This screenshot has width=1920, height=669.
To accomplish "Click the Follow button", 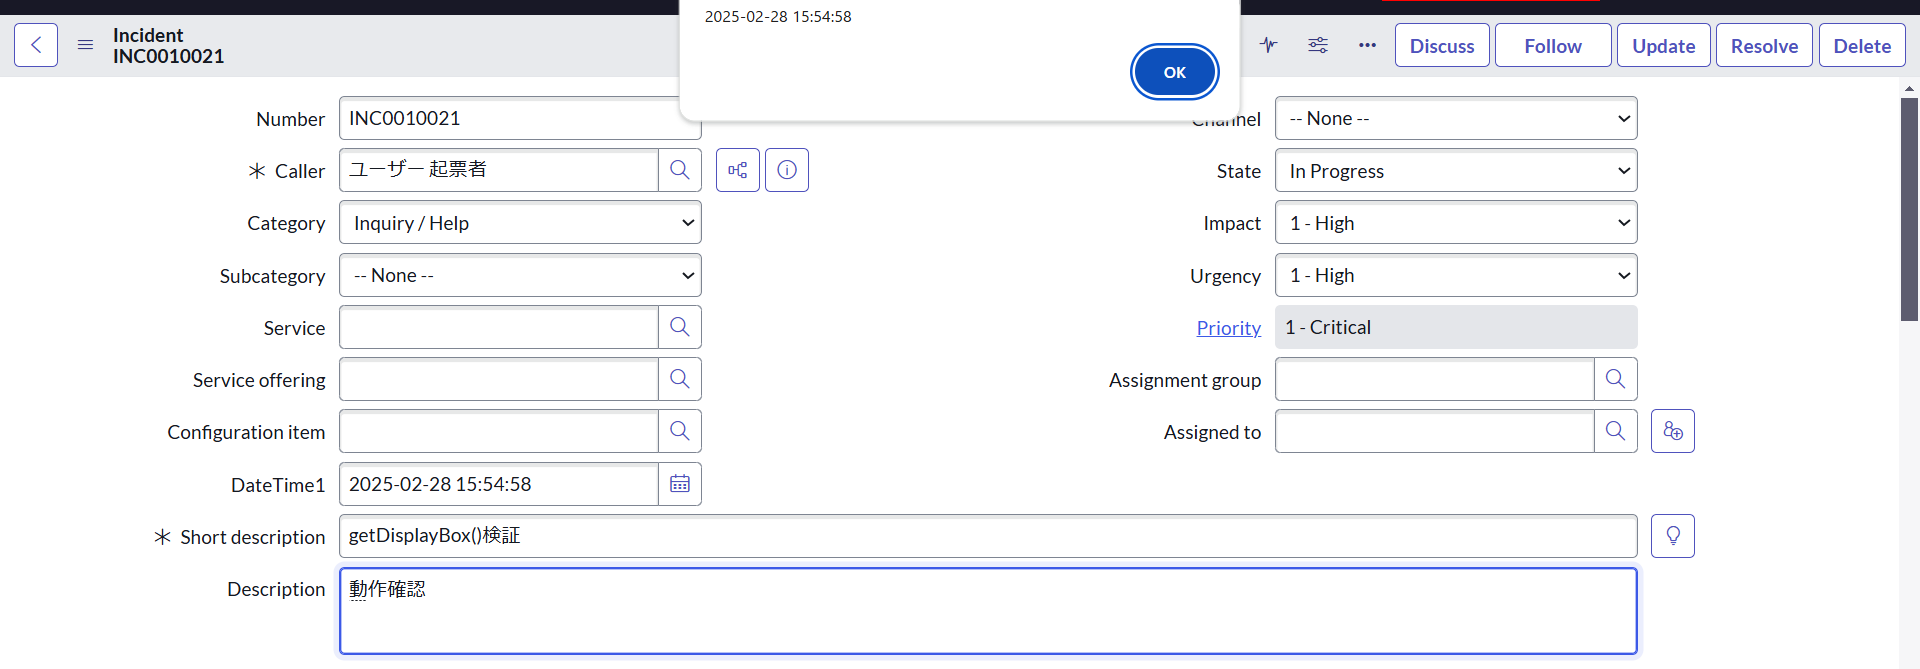I will click(1553, 46).
